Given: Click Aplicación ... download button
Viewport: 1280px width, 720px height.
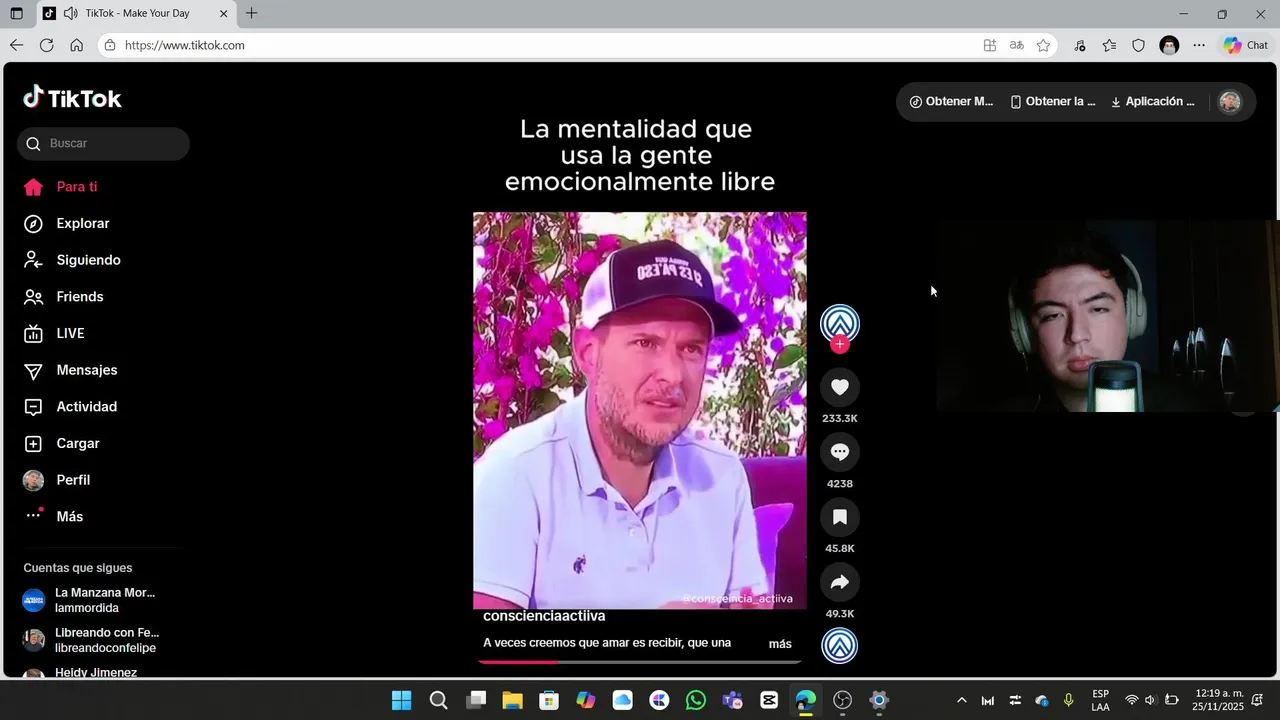Looking at the screenshot, I should (x=1153, y=102).
